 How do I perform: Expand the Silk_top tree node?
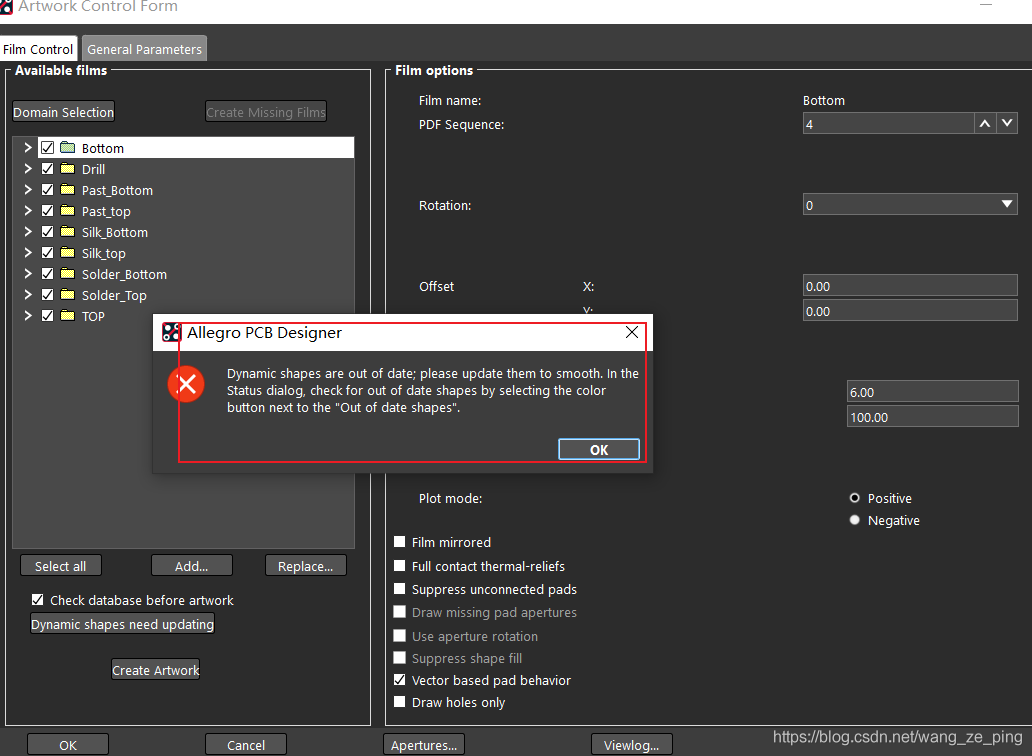[28, 253]
